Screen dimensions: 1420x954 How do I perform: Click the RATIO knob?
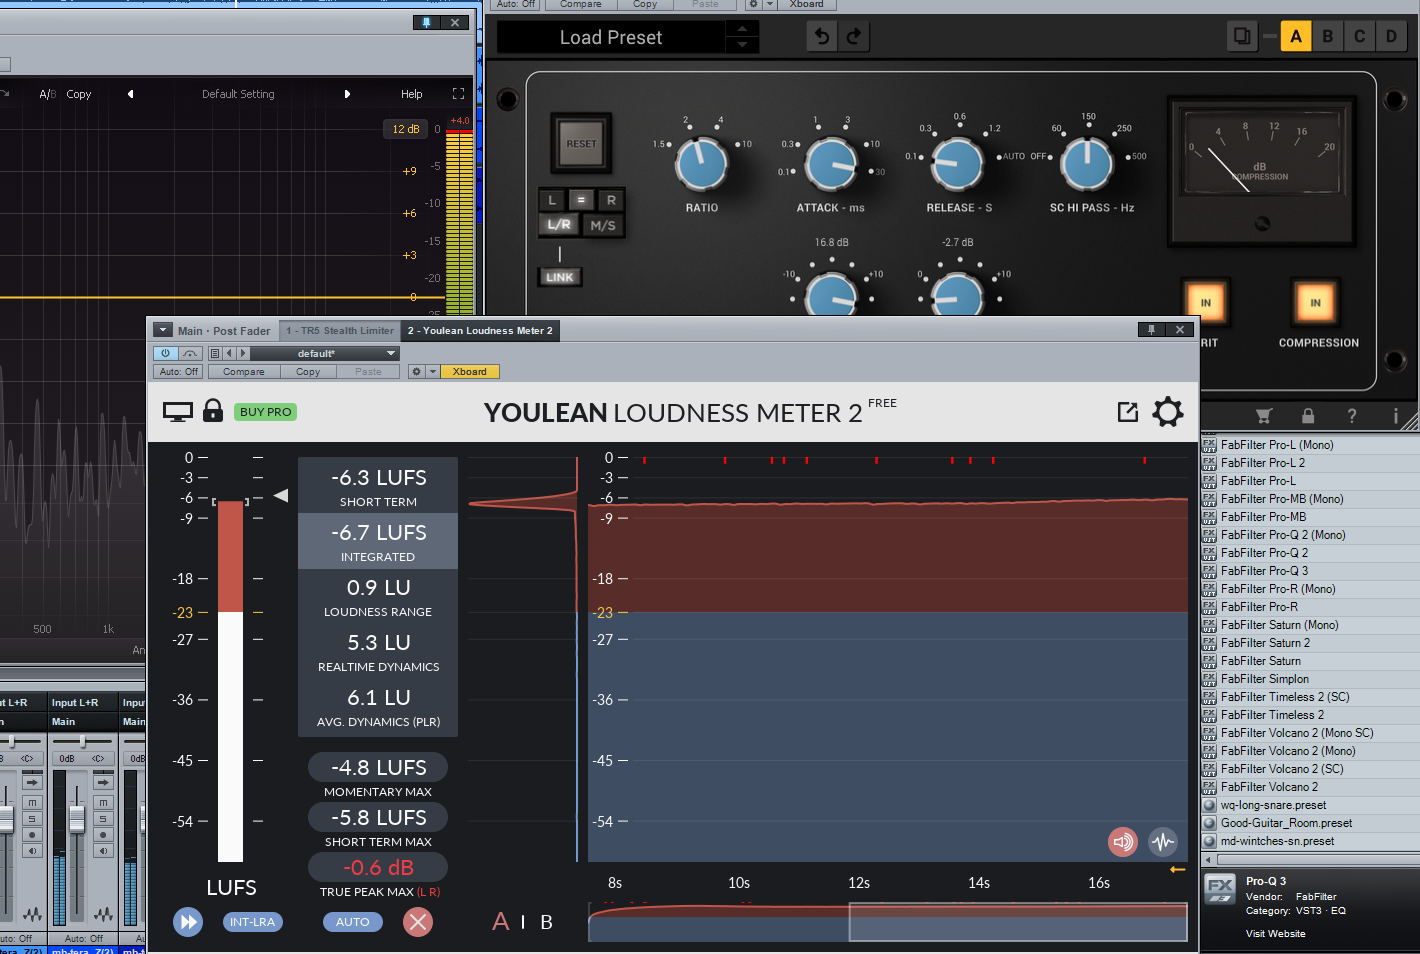tap(701, 164)
